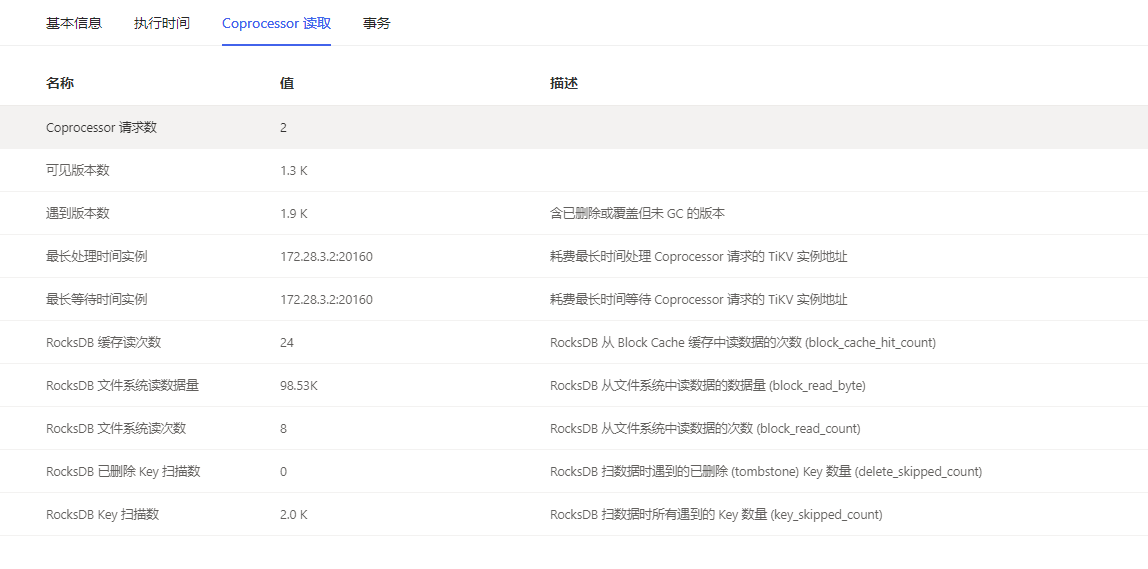
Task: Click the 名称 column header
Action: coord(60,83)
